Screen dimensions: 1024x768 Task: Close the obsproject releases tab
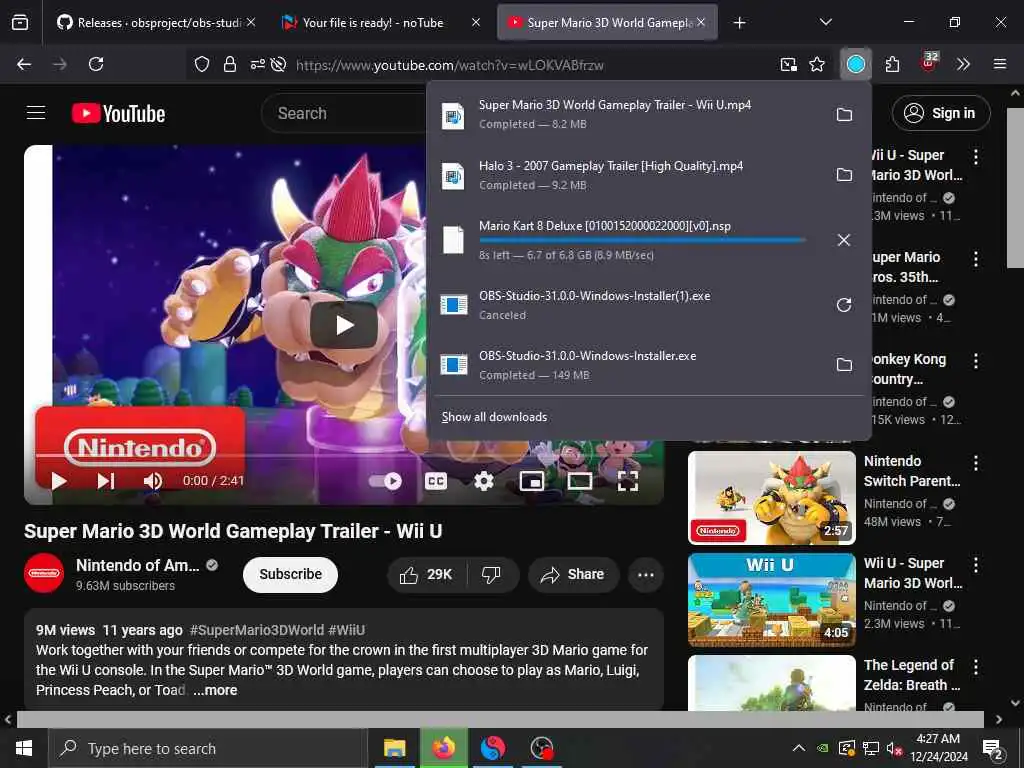[x=251, y=22]
